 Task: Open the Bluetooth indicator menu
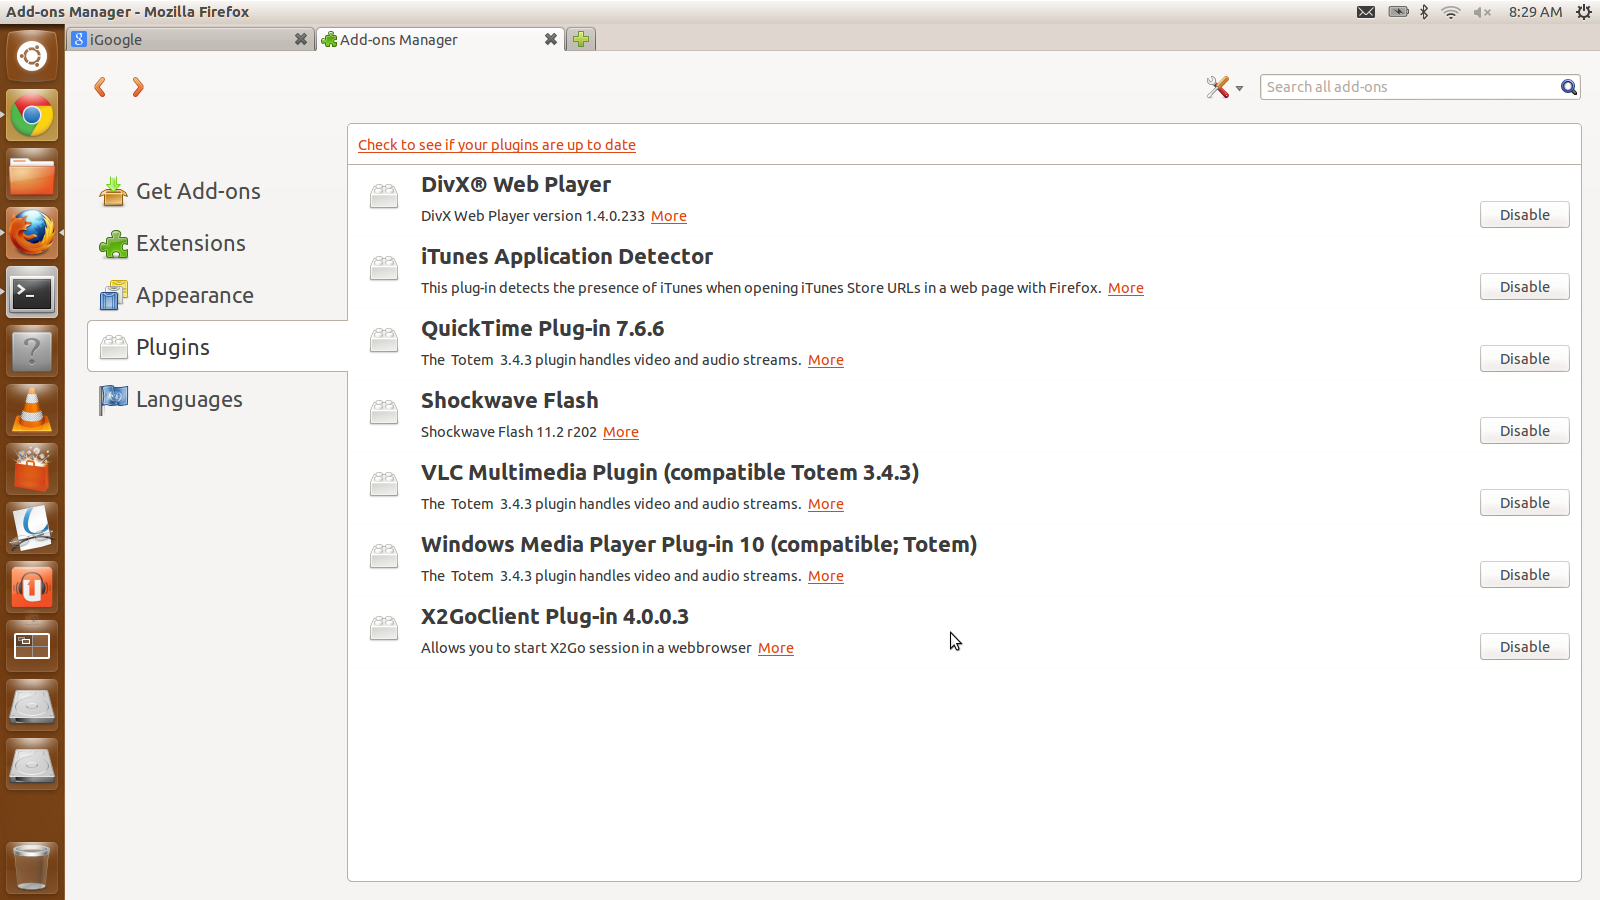pos(1424,12)
